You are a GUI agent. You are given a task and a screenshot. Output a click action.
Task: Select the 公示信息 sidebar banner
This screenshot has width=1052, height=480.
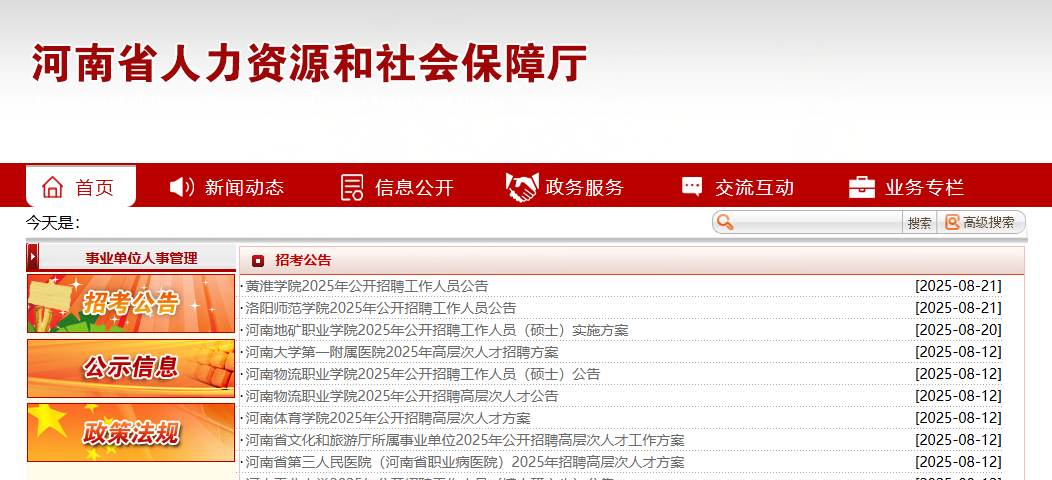[x=131, y=368]
